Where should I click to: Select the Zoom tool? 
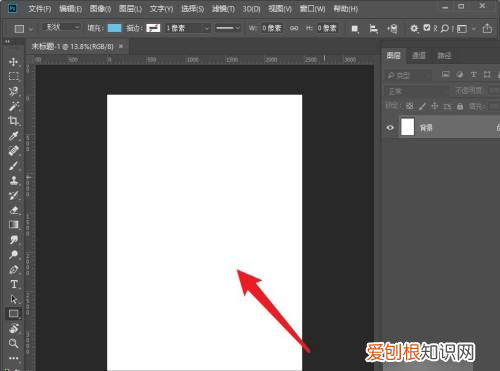(13, 343)
